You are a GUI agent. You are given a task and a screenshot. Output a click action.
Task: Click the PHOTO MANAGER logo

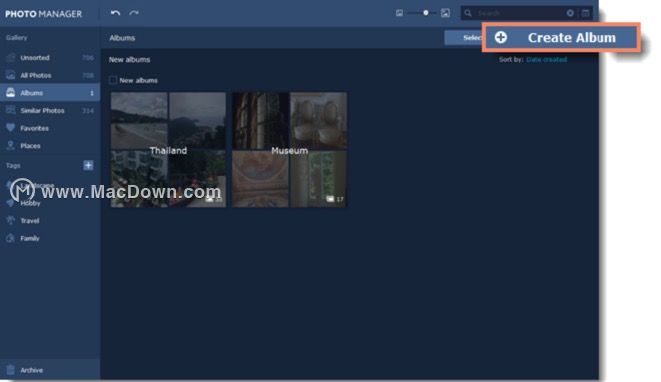click(x=43, y=14)
